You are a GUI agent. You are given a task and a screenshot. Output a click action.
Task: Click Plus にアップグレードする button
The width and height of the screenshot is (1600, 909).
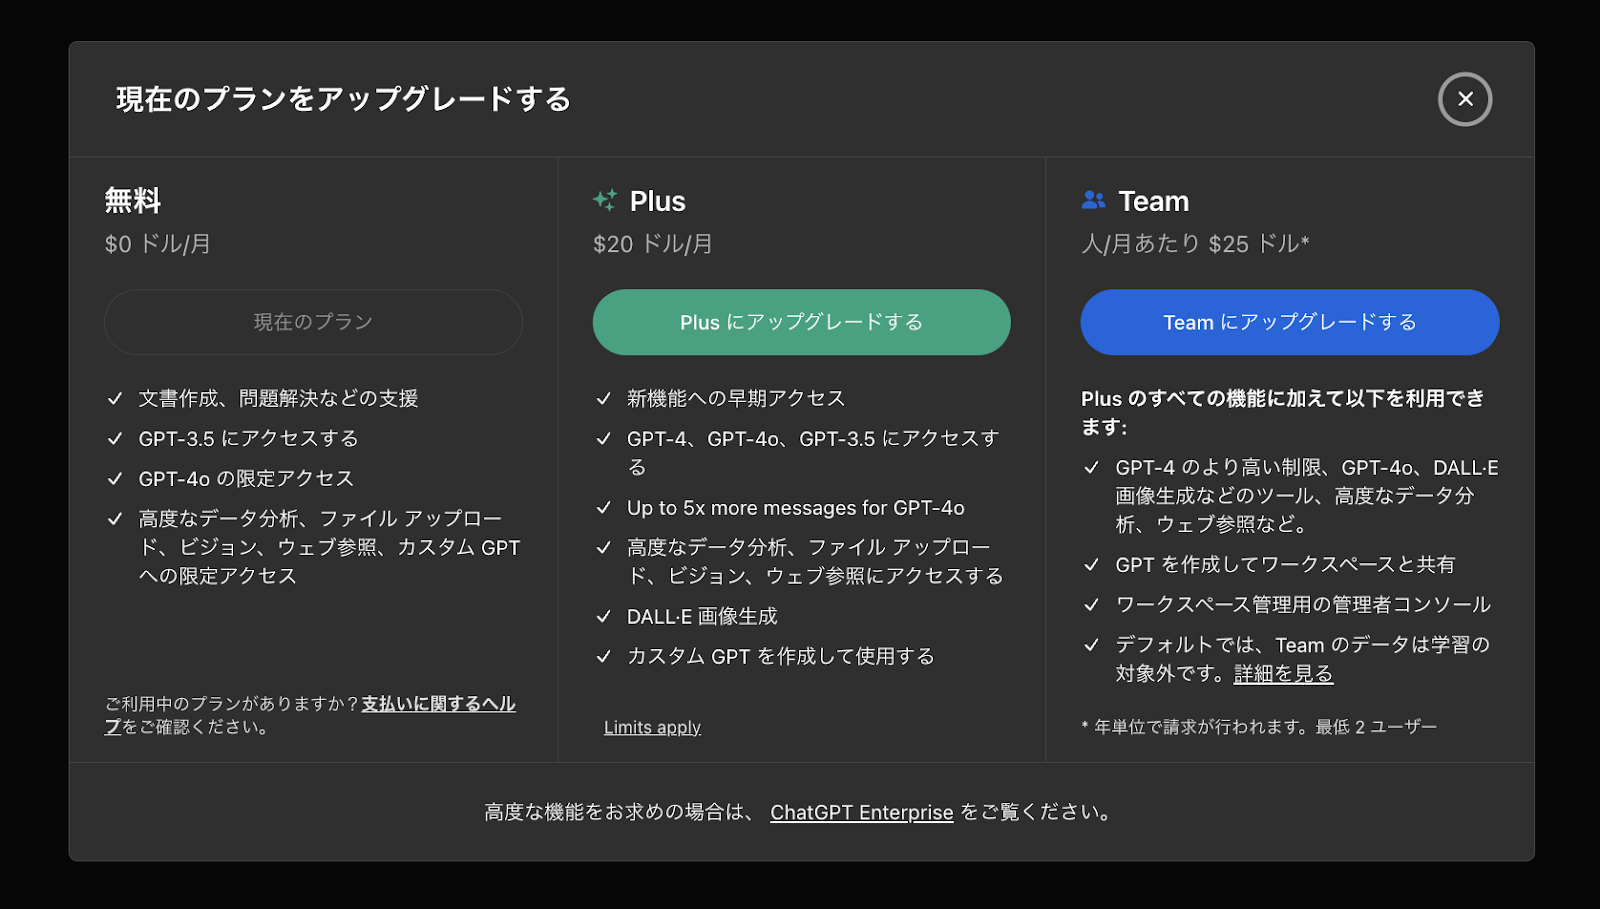[x=802, y=322]
